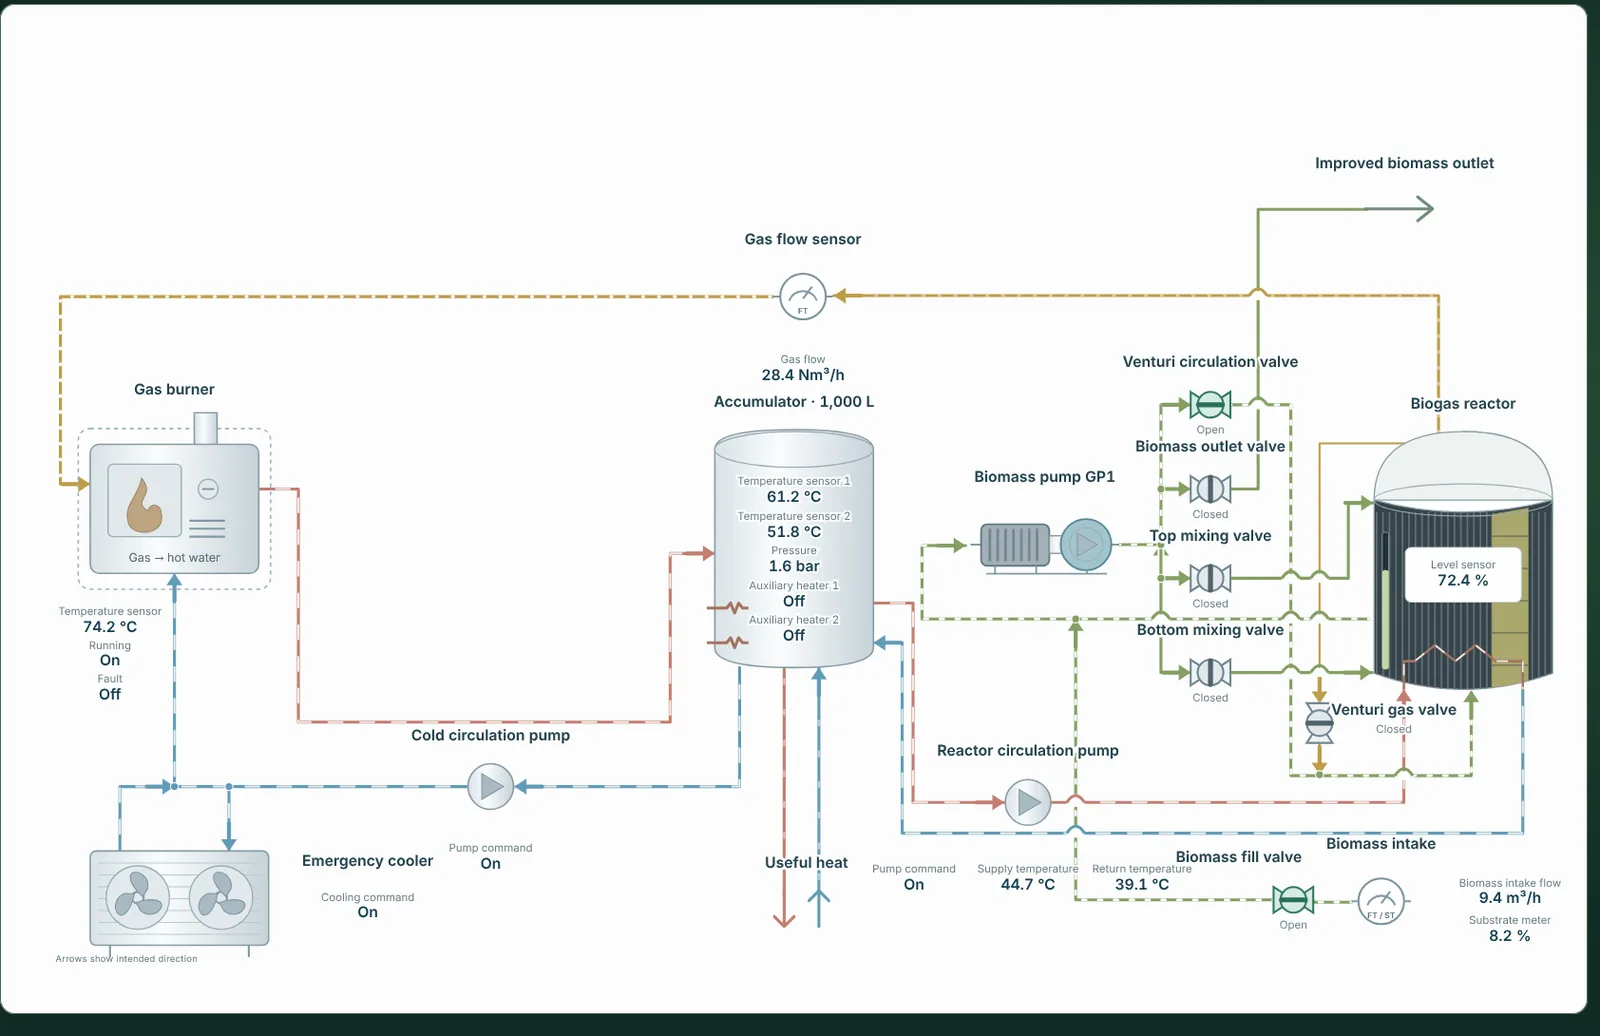This screenshot has height=1036, width=1600.
Task: Click the Top mixing valve Closed status
Action: pyautogui.click(x=1210, y=604)
